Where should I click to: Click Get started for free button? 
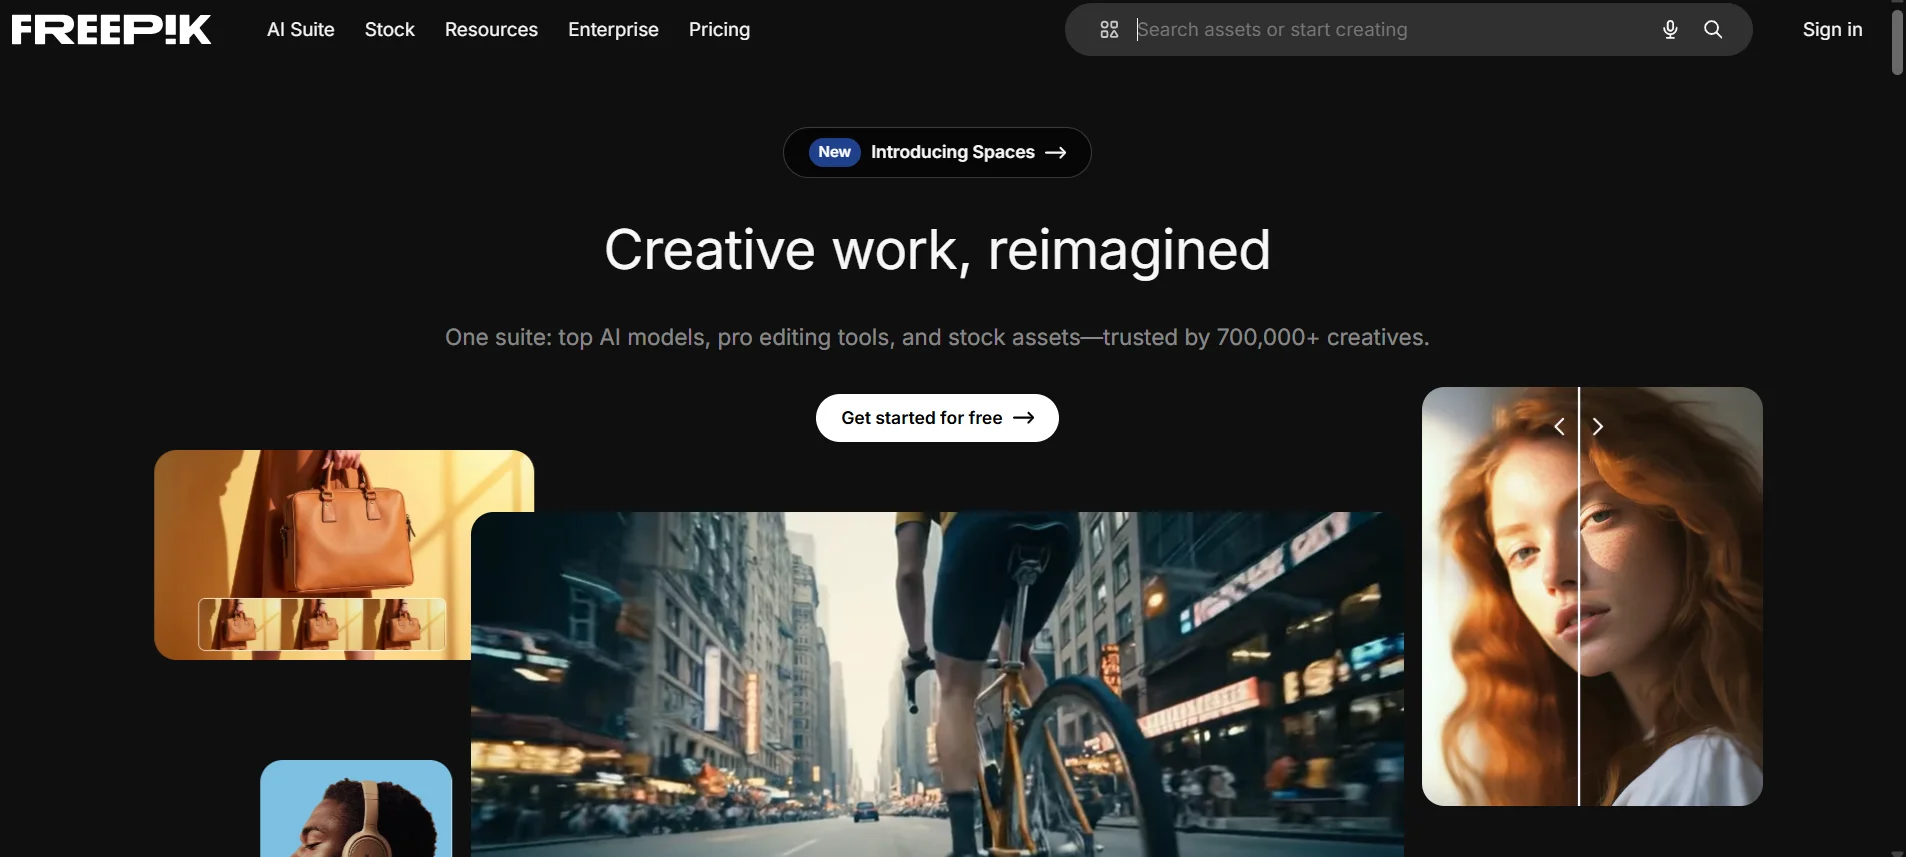coord(937,418)
